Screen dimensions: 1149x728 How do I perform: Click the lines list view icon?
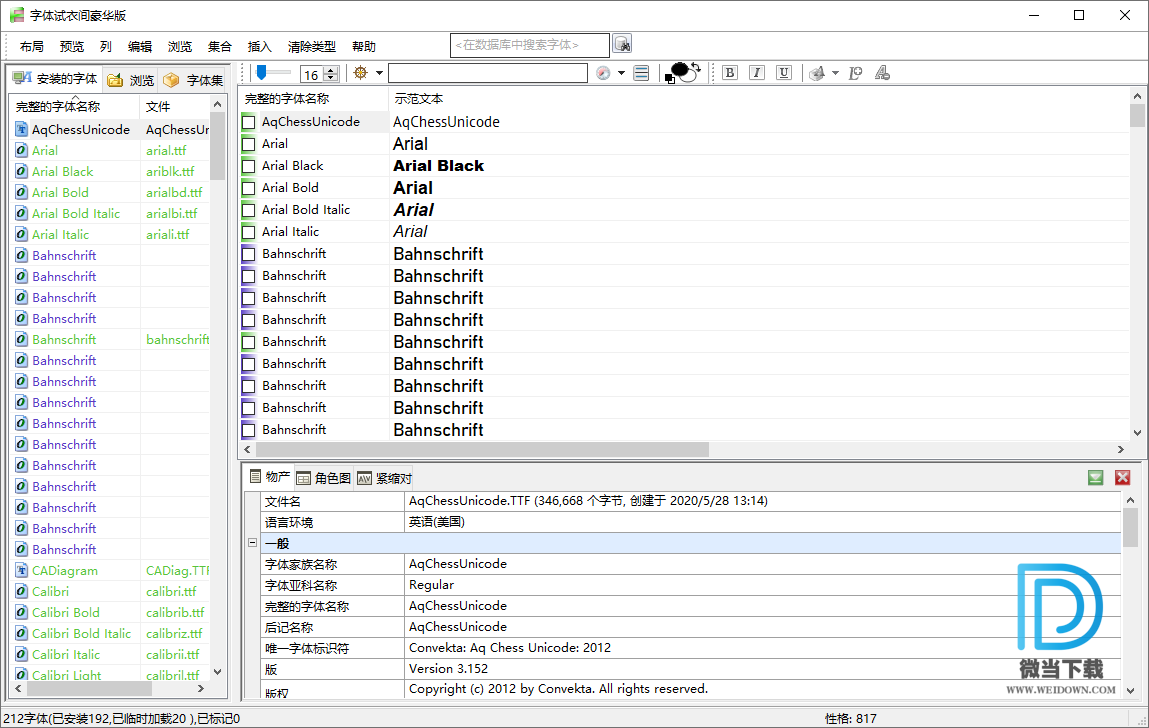click(641, 73)
